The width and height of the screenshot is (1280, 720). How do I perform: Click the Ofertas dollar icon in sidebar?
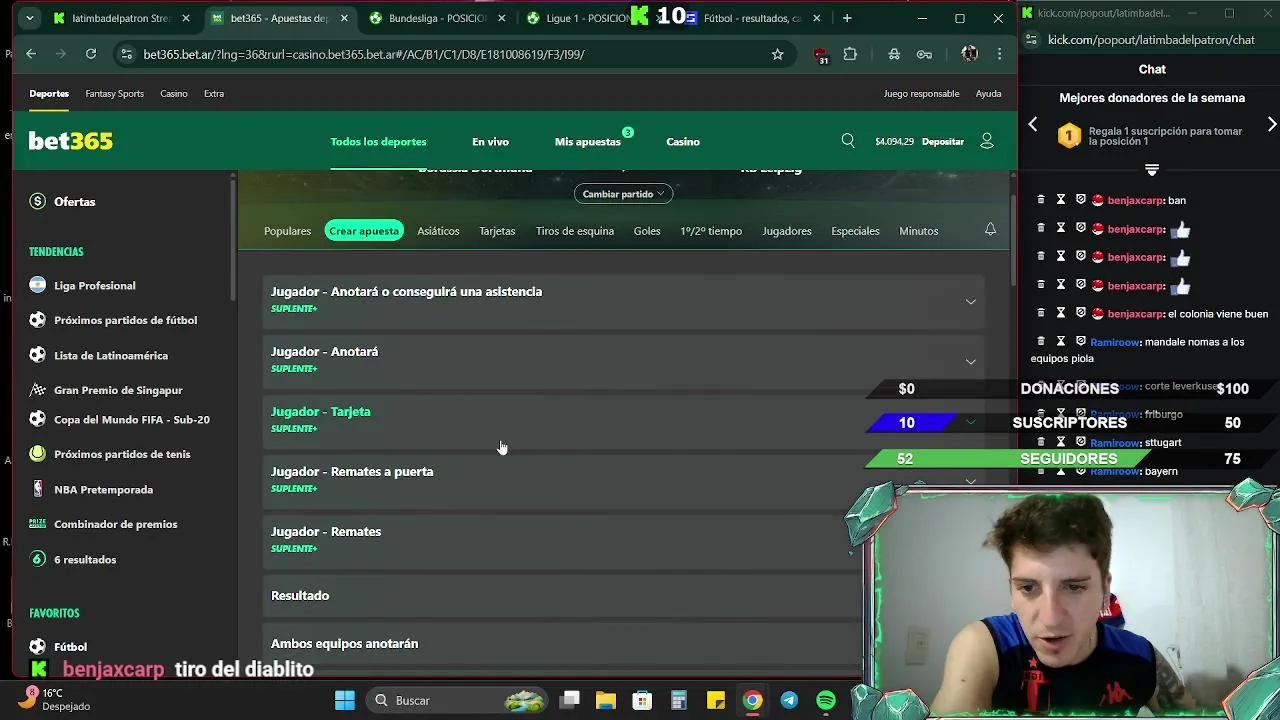38,201
